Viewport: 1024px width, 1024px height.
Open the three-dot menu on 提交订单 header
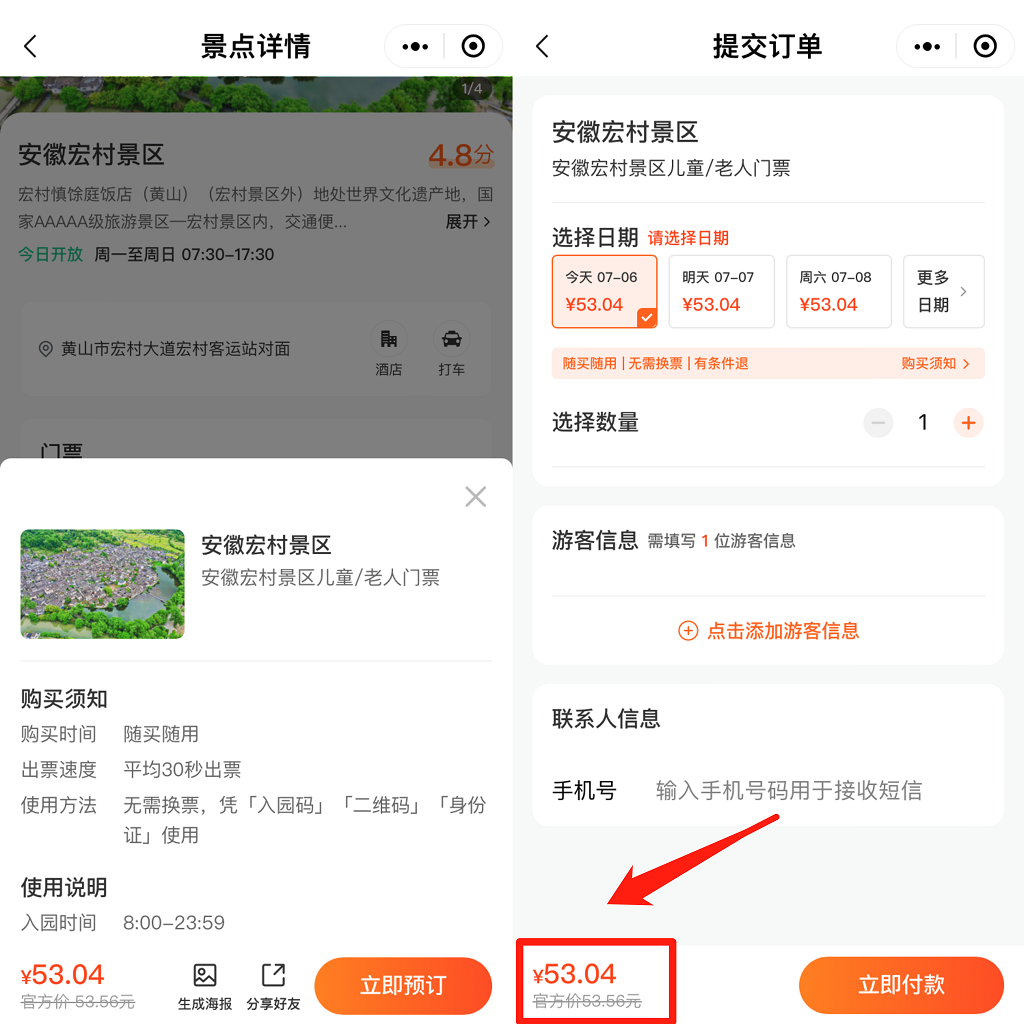coord(927,46)
